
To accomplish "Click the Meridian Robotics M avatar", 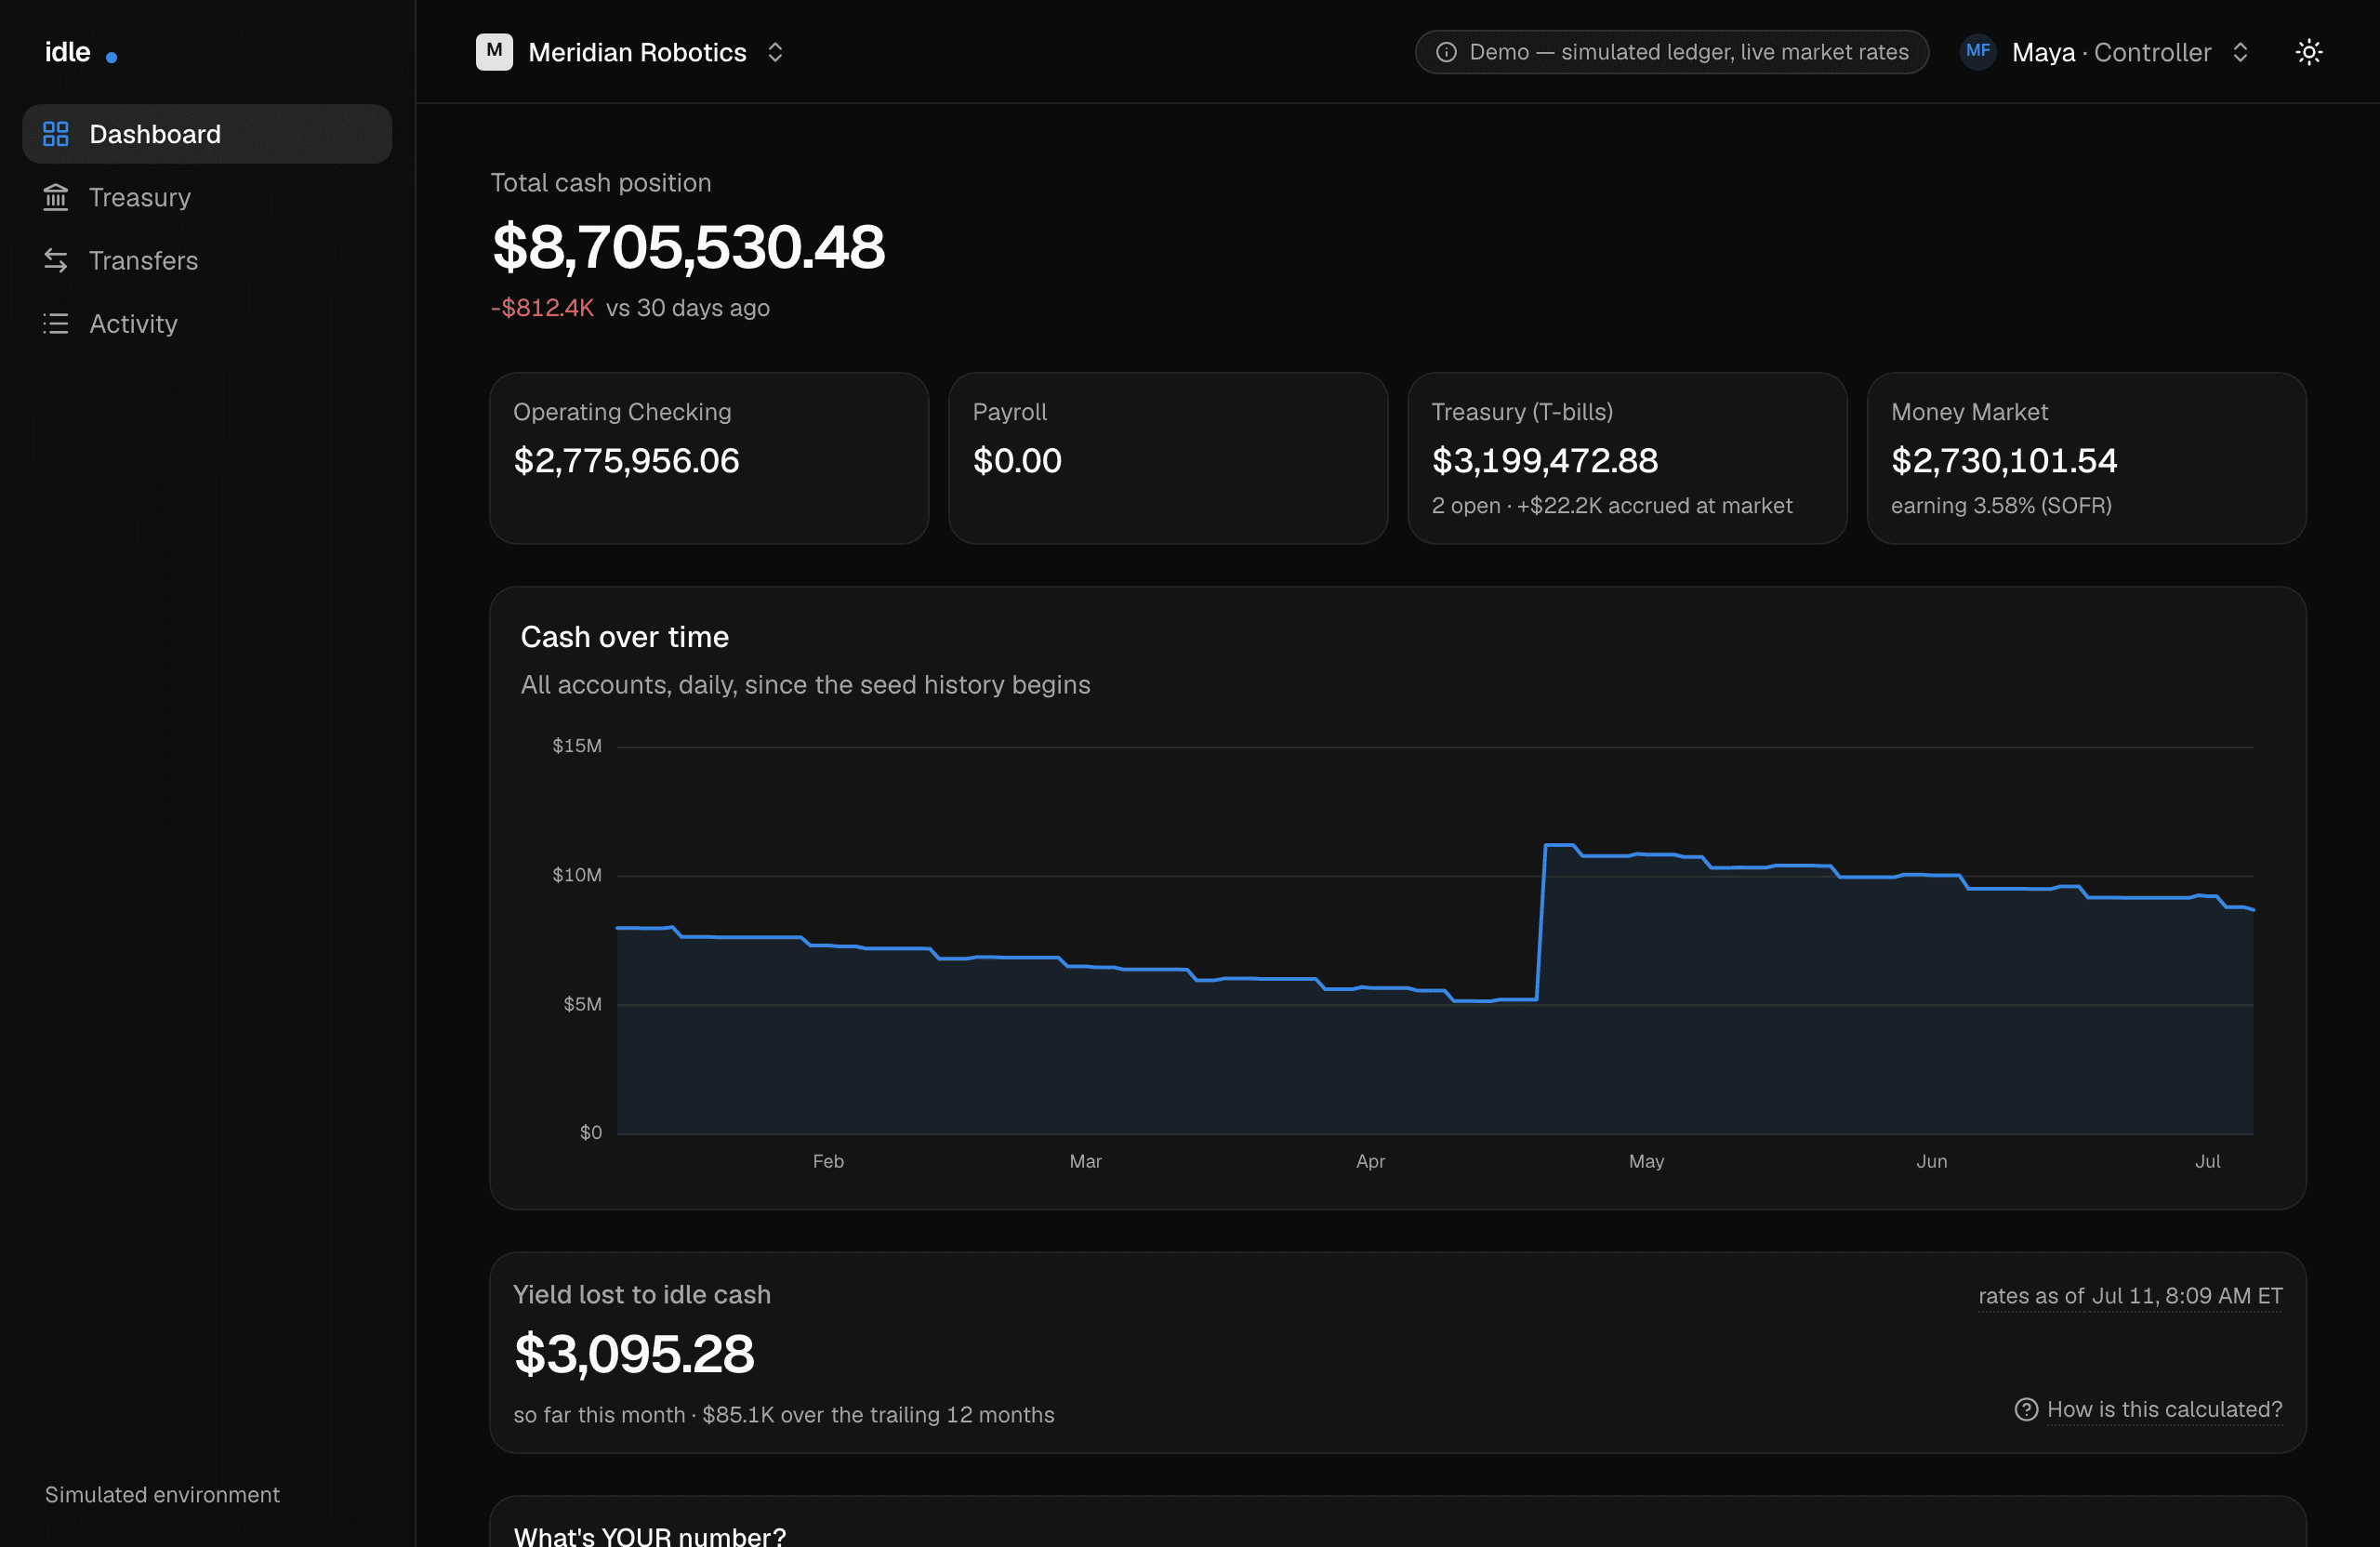I will (494, 52).
